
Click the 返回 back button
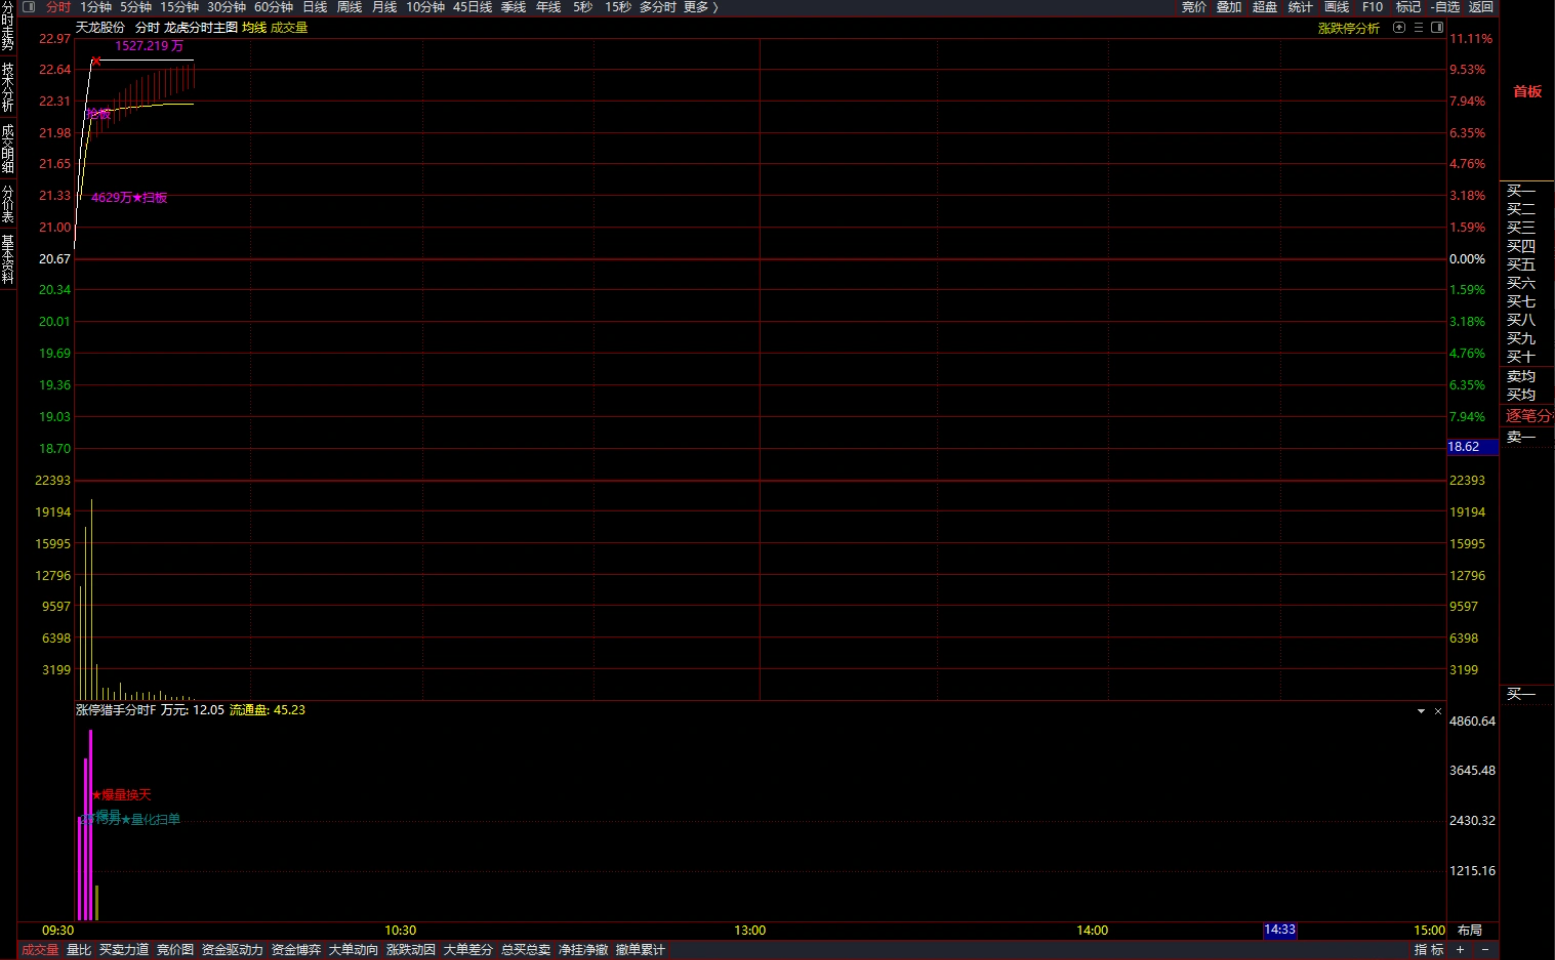pos(1481,7)
